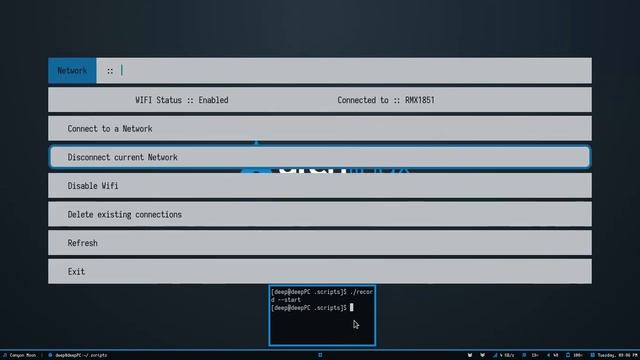Choose Exit to close the menu
Viewport: 640px width, 360px height.
(x=320, y=271)
